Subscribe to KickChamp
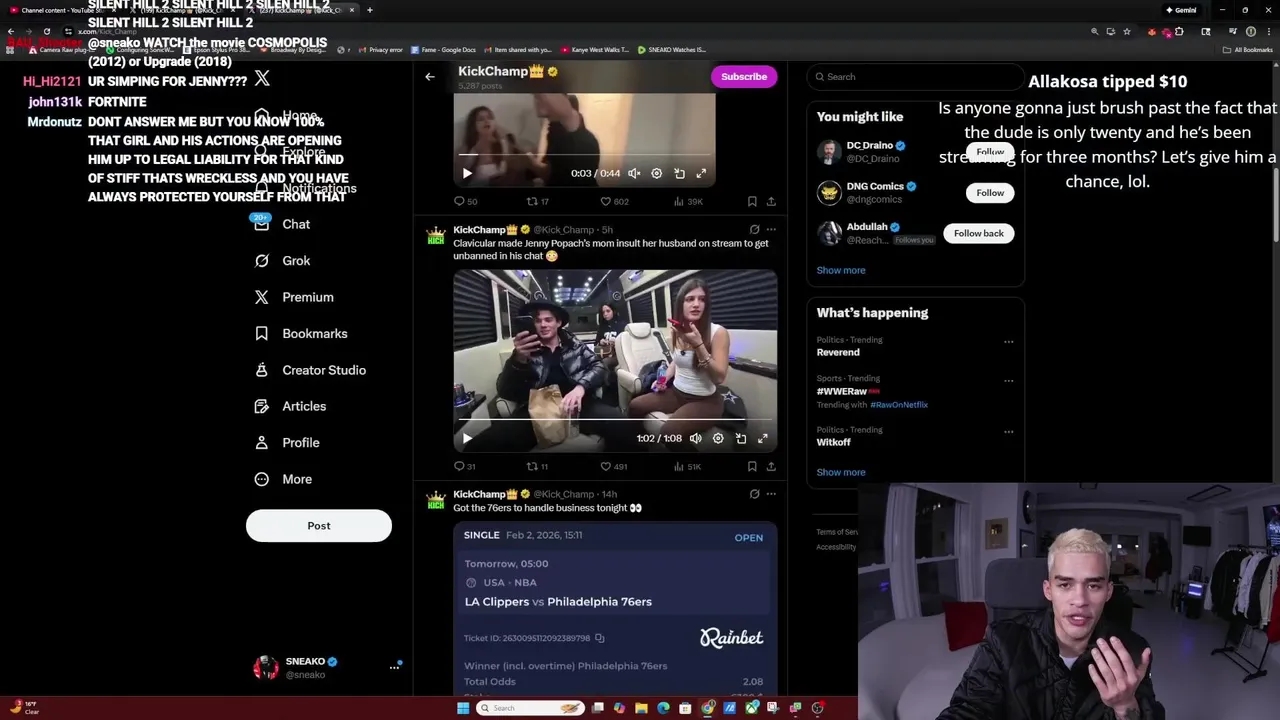This screenshot has width=1280, height=720. (744, 76)
